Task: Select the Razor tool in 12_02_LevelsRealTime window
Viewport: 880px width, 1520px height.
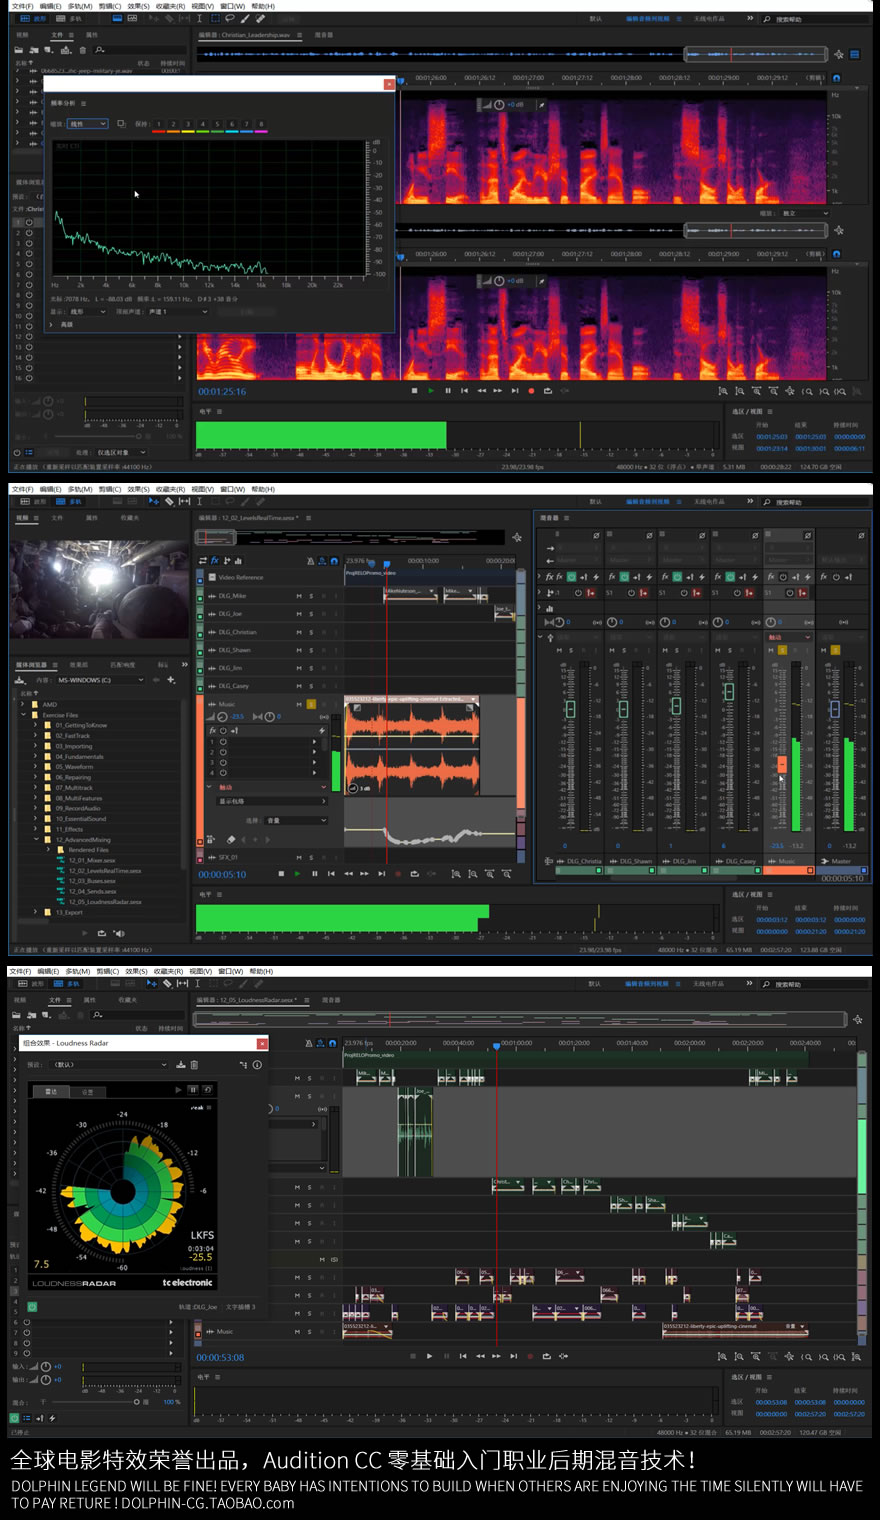Action: click(169, 501)
